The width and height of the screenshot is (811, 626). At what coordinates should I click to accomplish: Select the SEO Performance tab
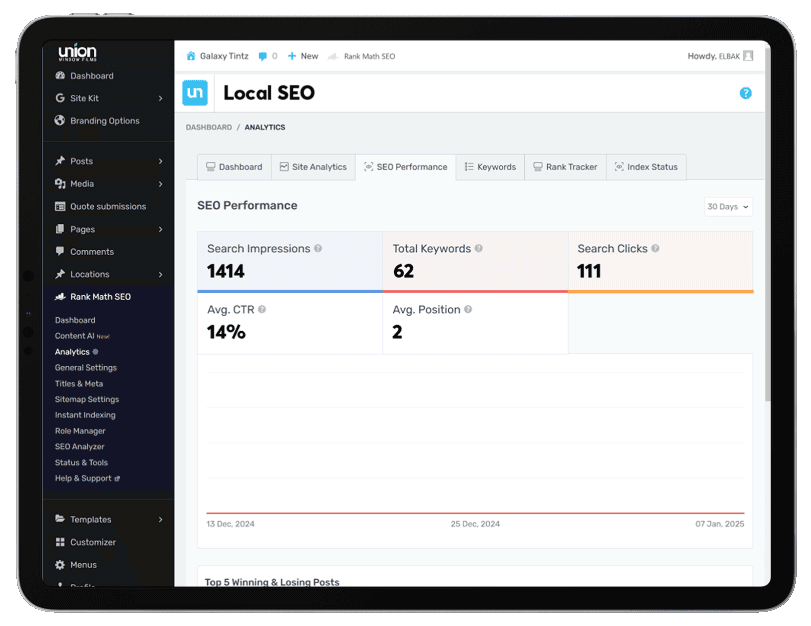point(406,167)
